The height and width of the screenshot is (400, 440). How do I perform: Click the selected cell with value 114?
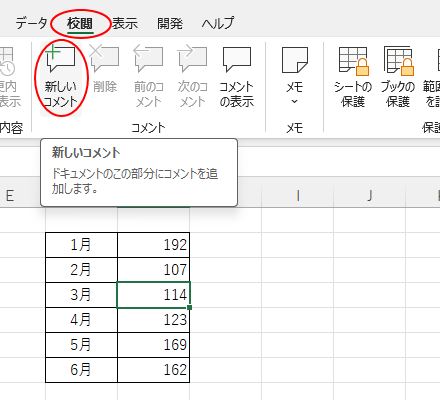click(x=154, y=295)
